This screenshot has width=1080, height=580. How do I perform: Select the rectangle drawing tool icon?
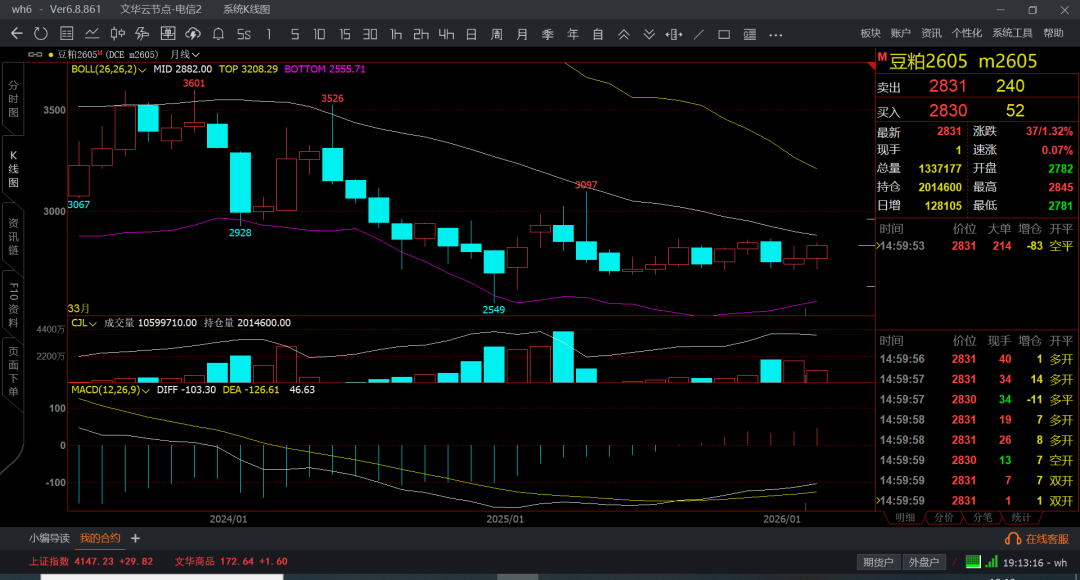[x=724, y=34]
